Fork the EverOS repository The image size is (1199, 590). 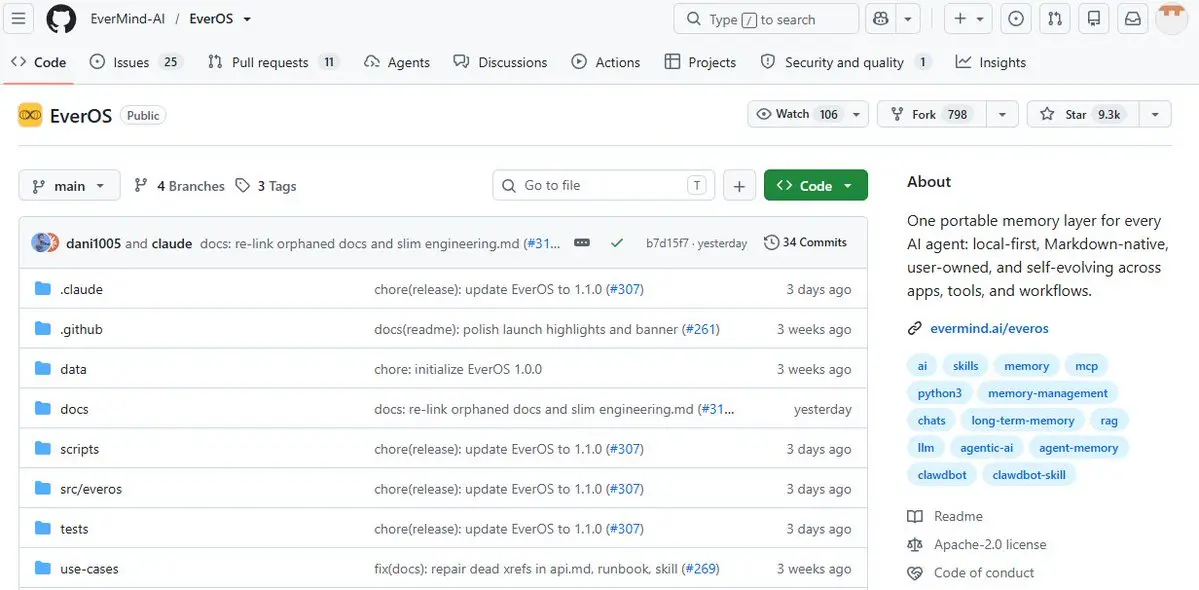tap(932, 115)
